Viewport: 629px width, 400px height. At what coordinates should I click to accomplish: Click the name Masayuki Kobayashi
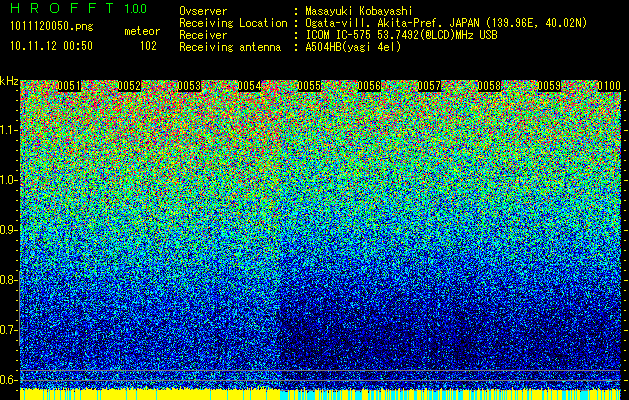[x=359, y=11]
